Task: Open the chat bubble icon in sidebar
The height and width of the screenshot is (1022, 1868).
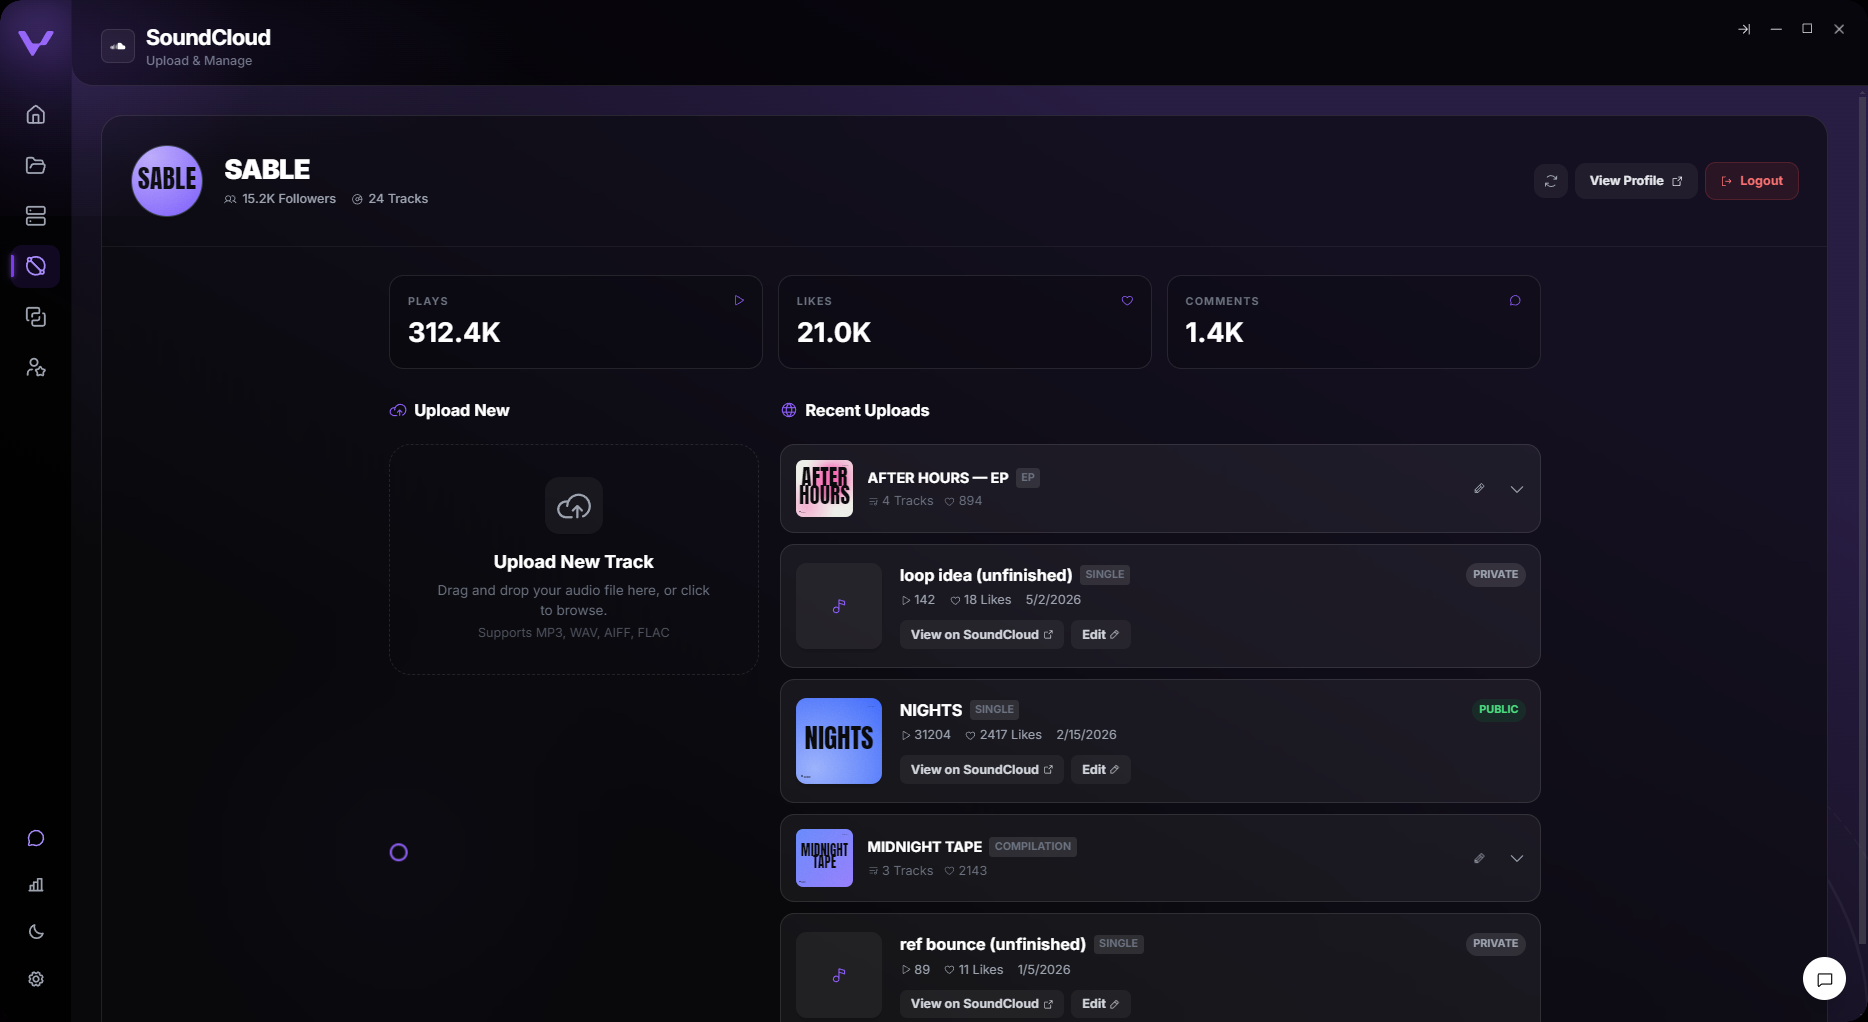Action: (36, 838)
